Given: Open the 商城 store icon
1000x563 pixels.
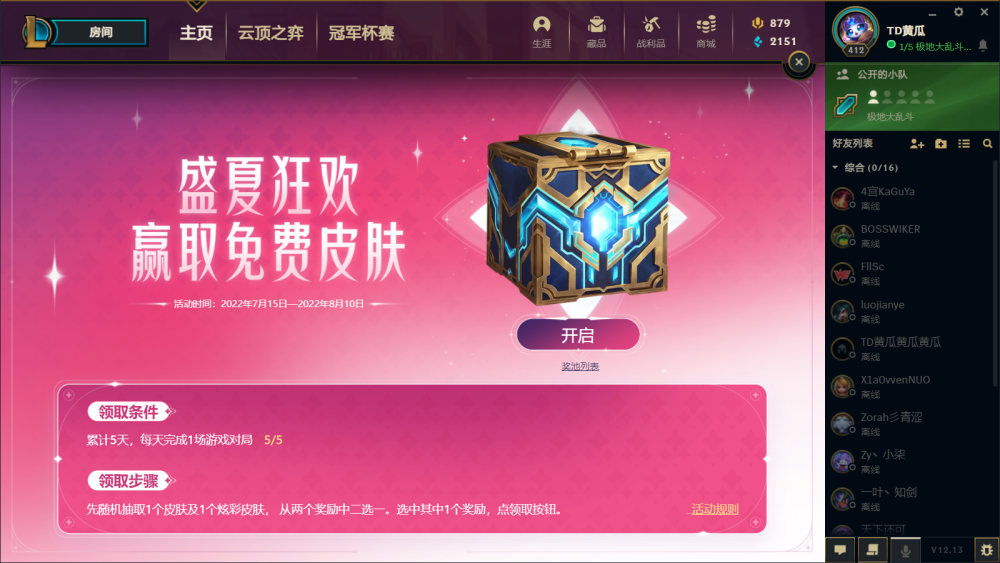Looking at the screenshot, I should [x=705, y=32].
